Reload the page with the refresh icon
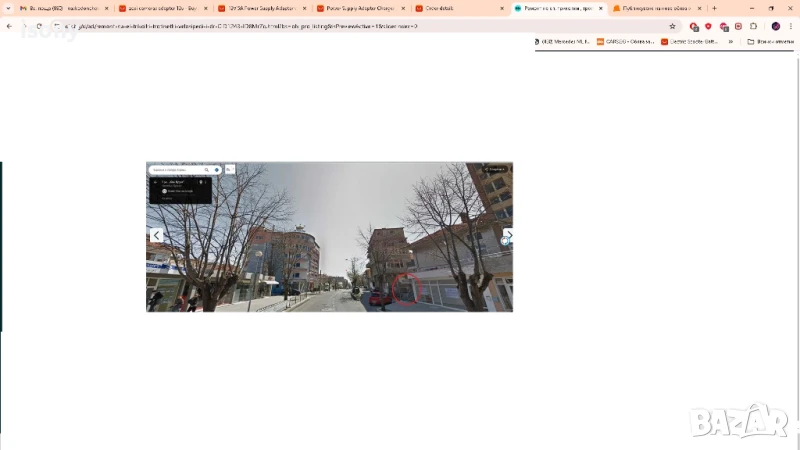 (x=39, y=26)
